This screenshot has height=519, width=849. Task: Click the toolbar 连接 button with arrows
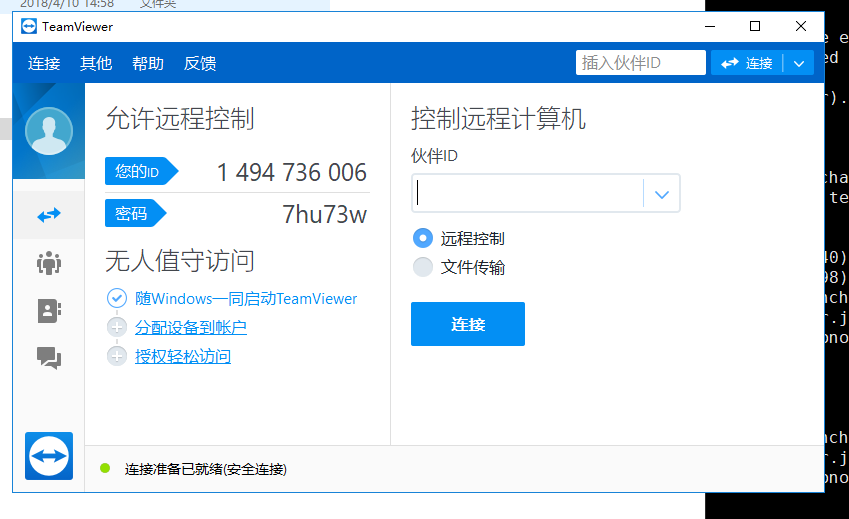click(x=747, y=63)
